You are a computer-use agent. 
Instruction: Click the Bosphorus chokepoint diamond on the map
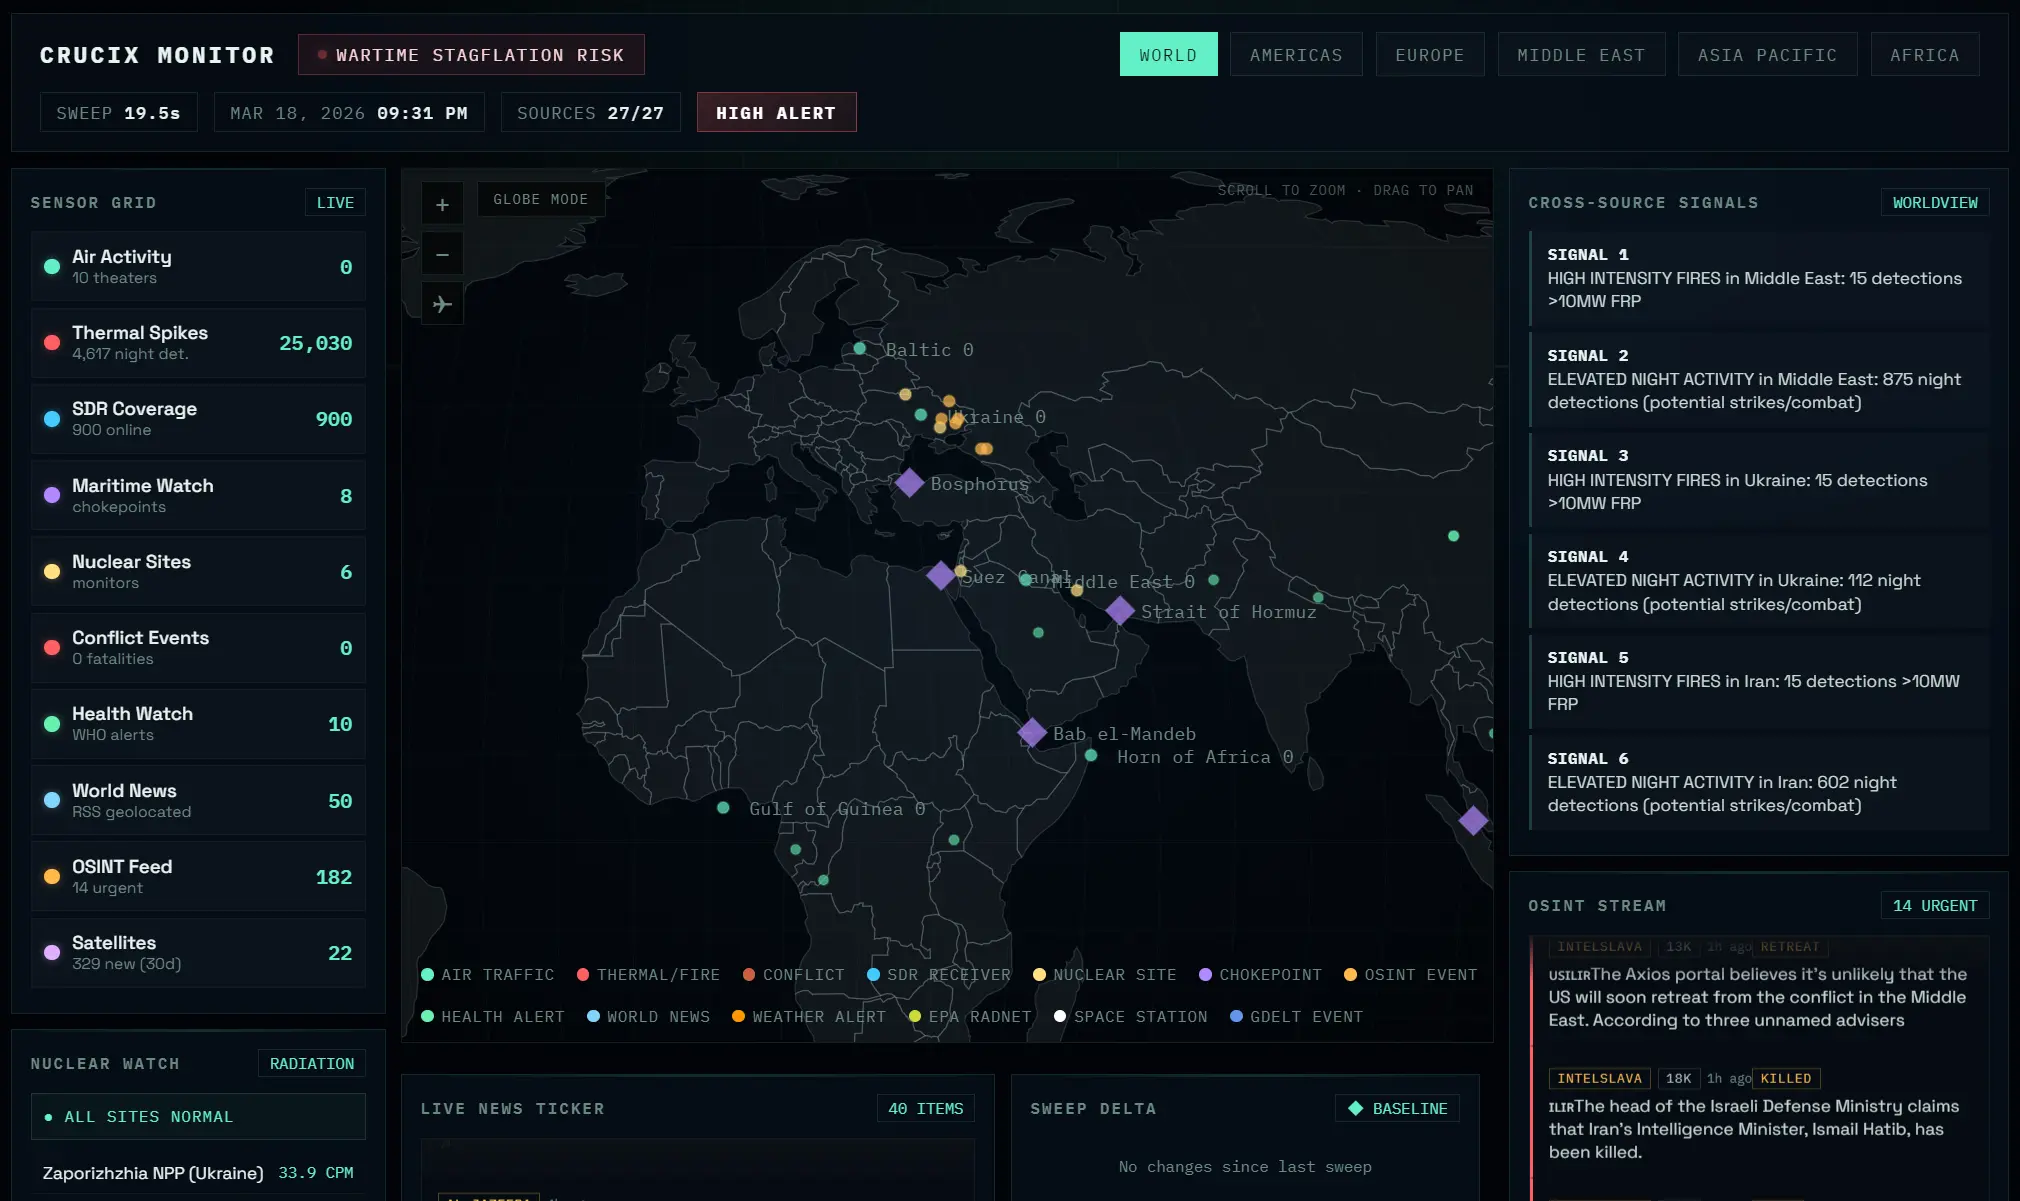click(x=909, y=483)
